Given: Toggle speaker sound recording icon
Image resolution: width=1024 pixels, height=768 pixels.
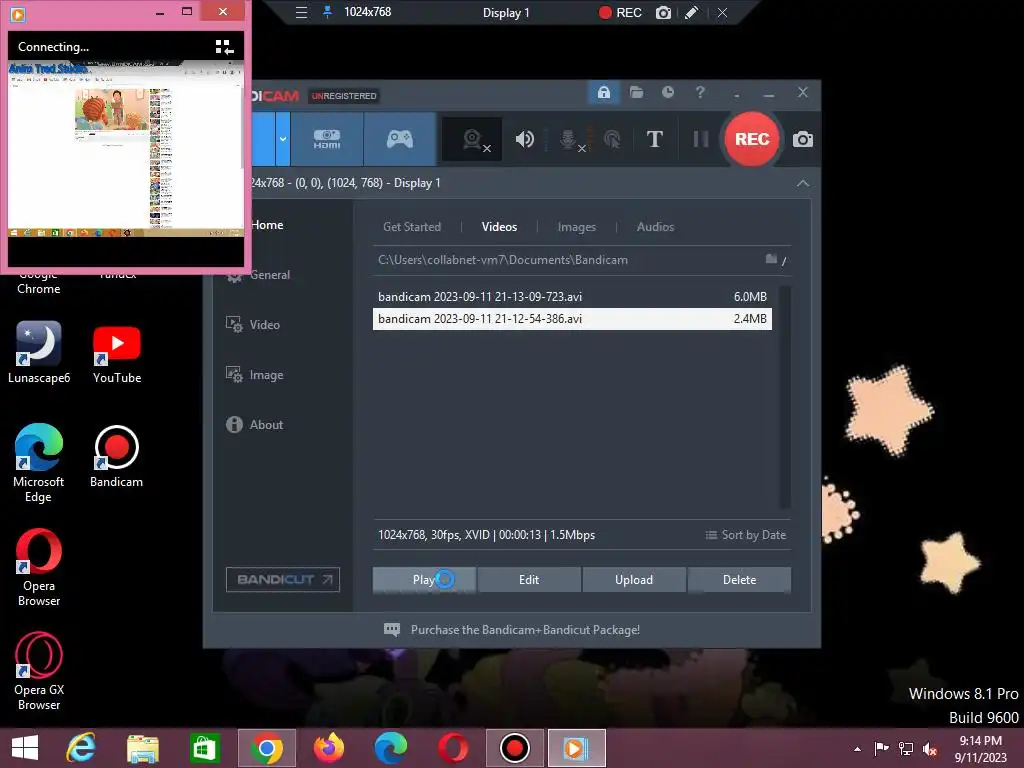Looking at the screenshot, I should pos(524,139).
